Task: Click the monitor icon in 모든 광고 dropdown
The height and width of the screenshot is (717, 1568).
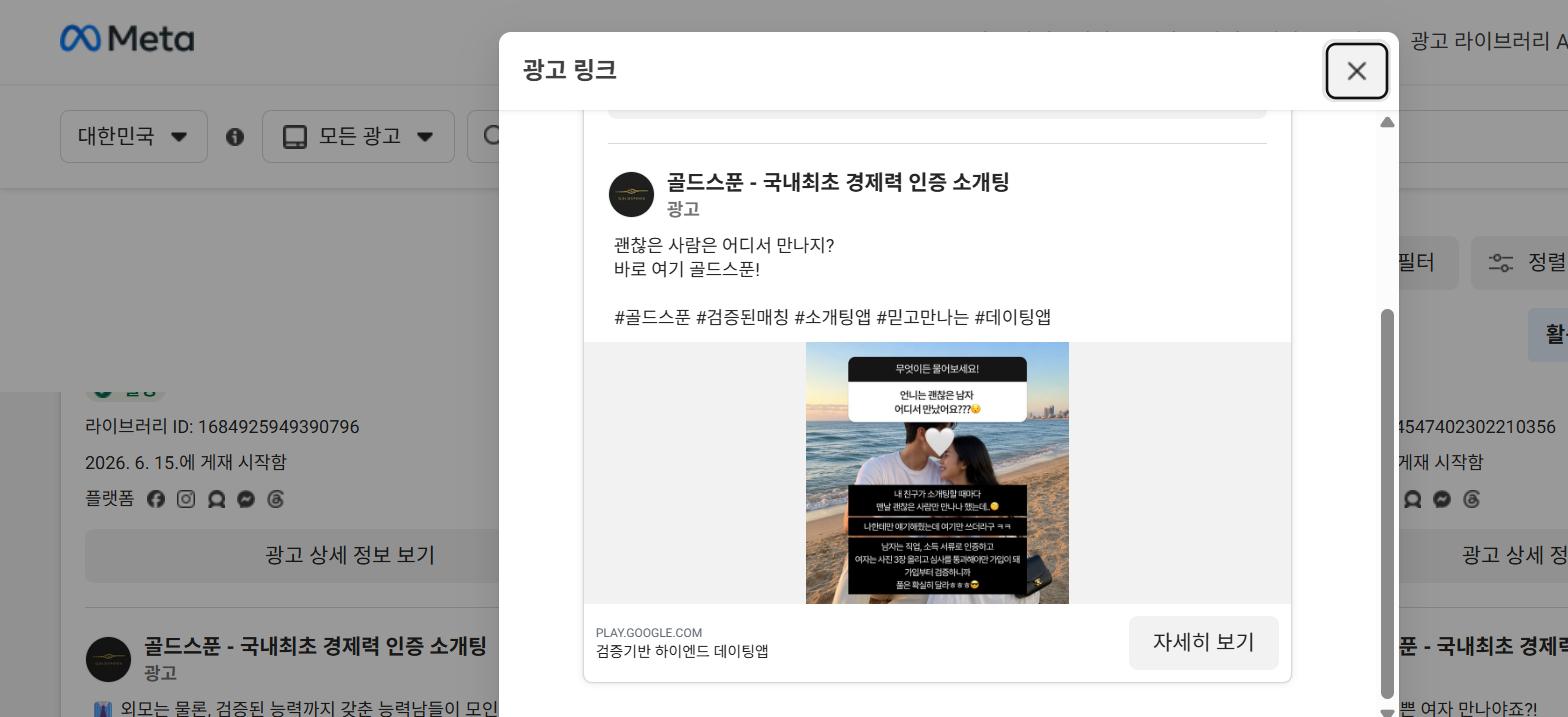Action: click(295, 137)
